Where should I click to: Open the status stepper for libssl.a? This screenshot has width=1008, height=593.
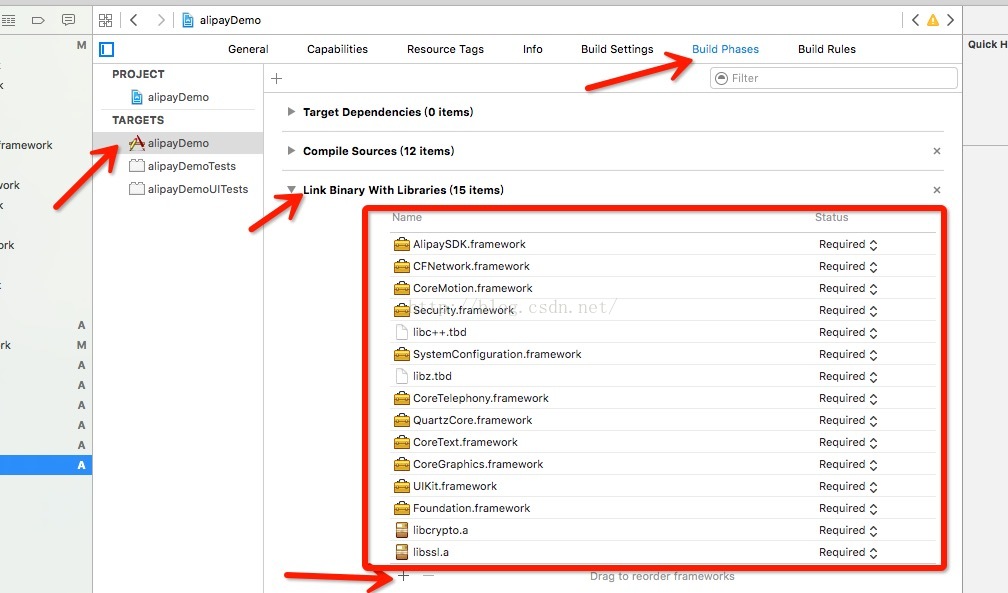873,552
